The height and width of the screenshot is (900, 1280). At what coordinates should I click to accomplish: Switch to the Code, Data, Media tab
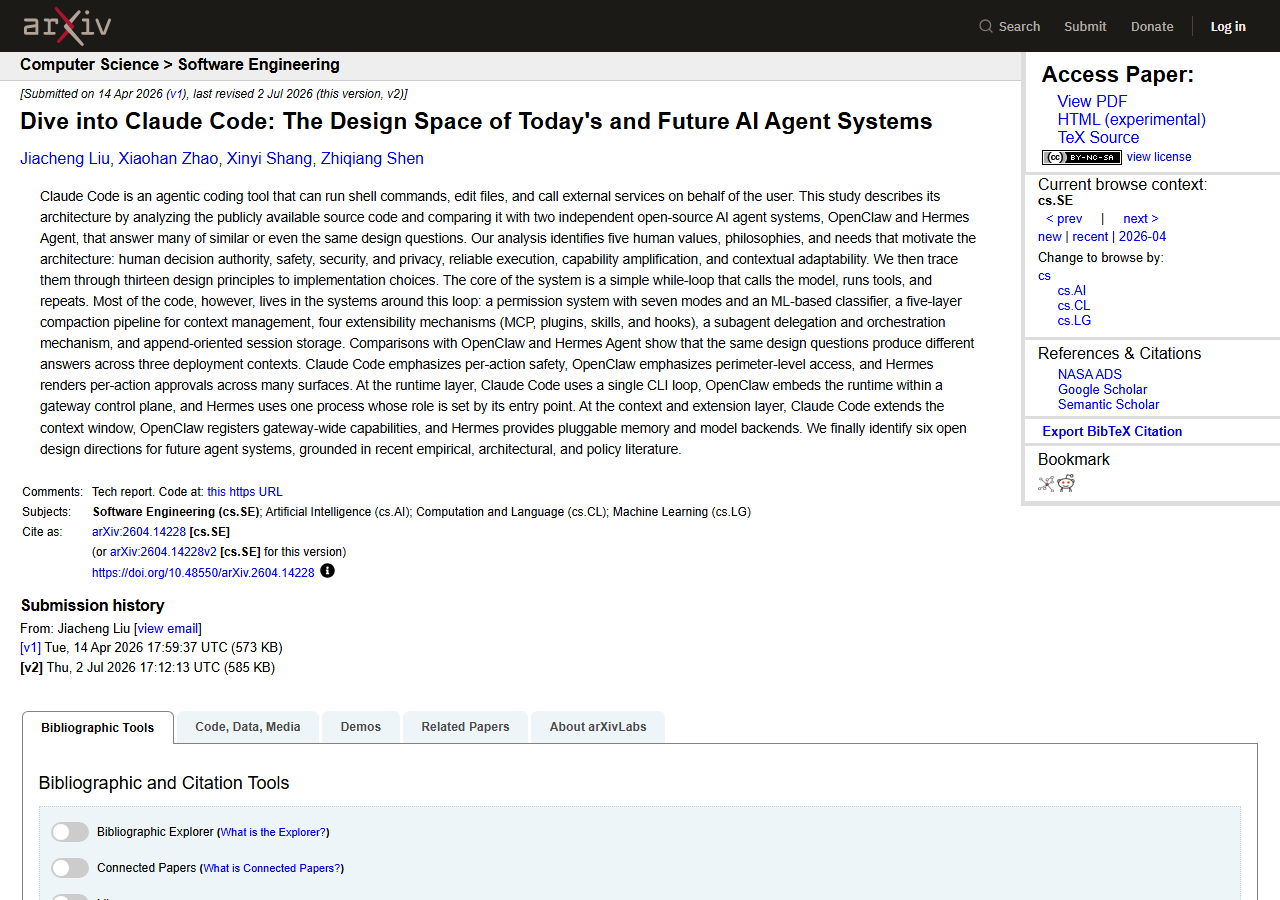(x=248, y=727)
